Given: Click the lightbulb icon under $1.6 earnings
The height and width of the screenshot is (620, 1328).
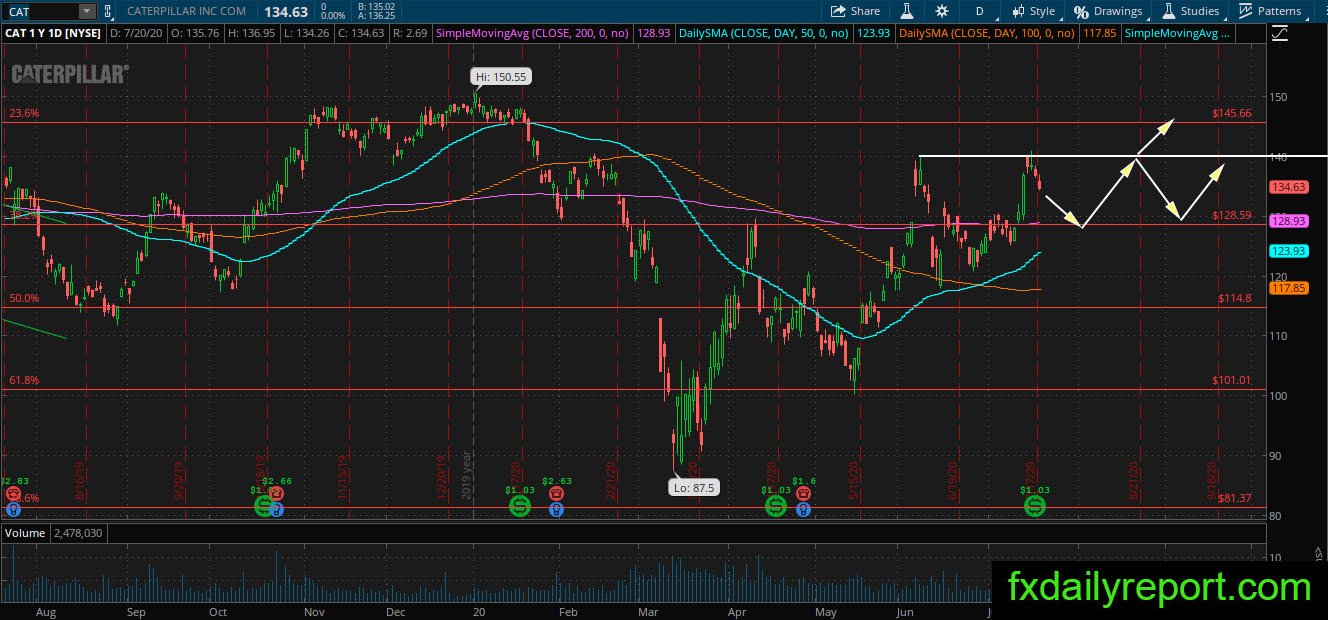Looking at the screenshot, I should pos(802,509).
